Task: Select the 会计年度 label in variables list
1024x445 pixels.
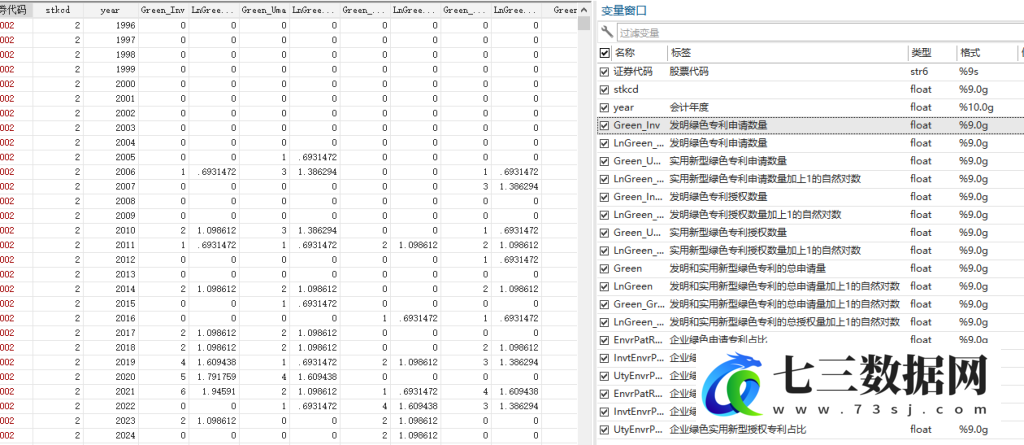Action: click(x=688, y=107)
